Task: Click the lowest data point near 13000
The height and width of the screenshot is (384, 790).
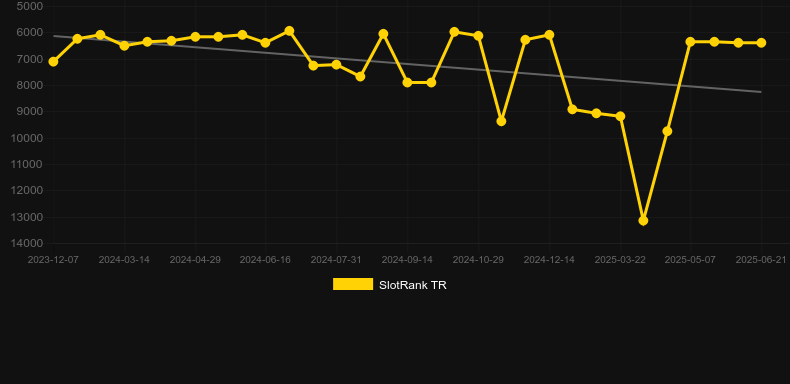Action: [643, 221]
